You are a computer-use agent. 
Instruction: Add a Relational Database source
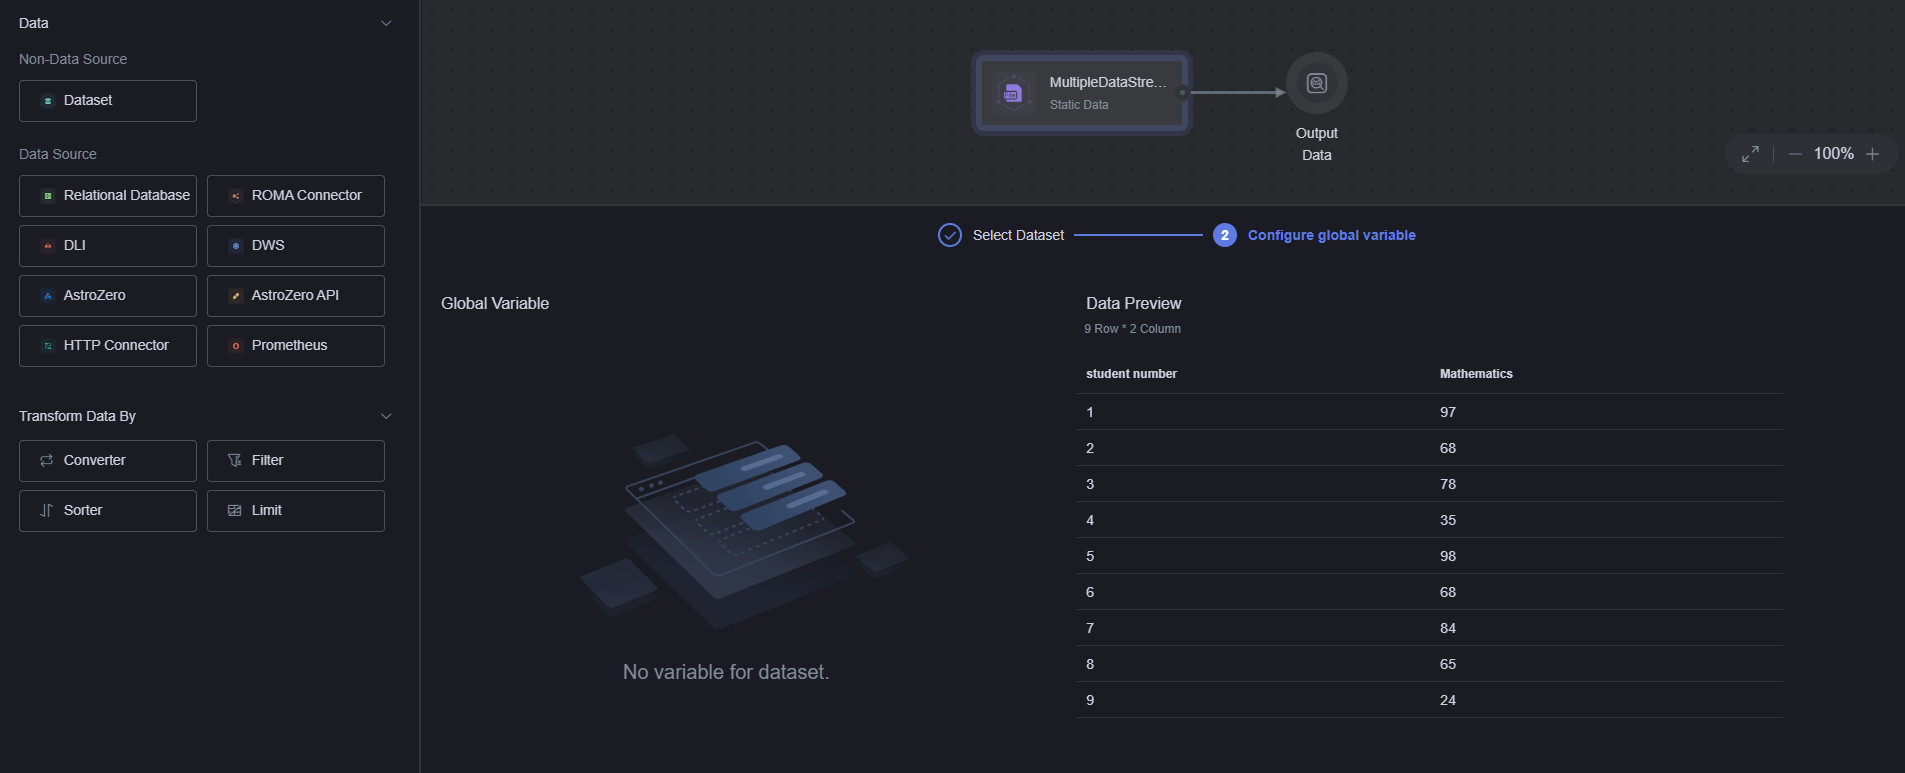click(108, 196)
